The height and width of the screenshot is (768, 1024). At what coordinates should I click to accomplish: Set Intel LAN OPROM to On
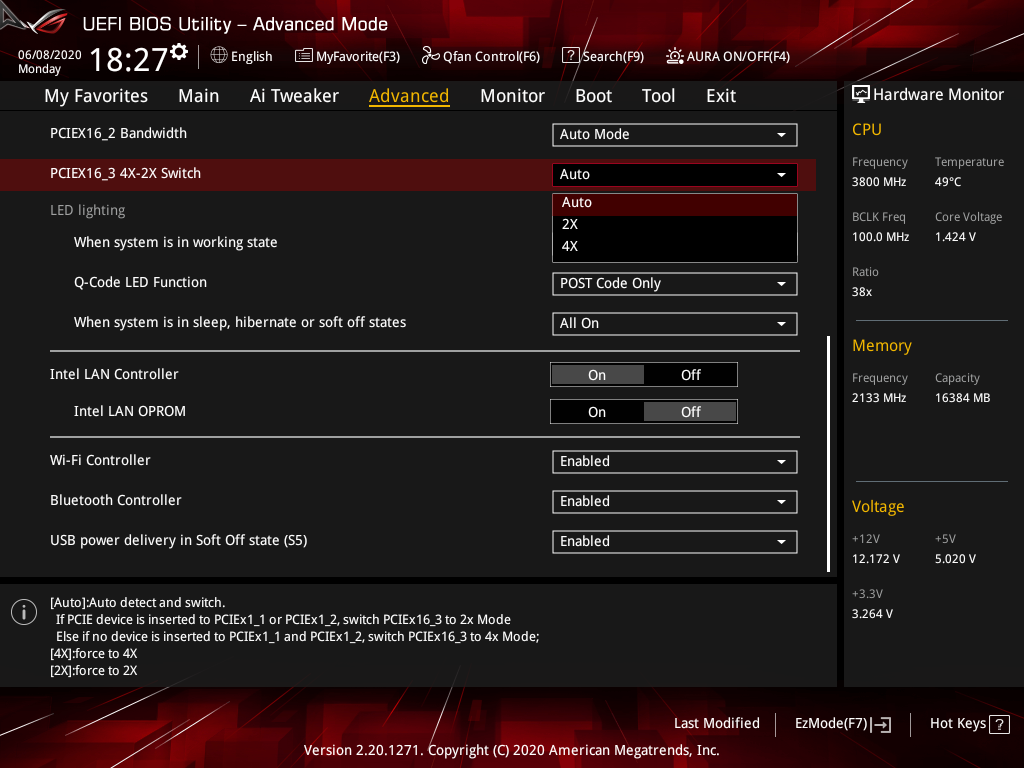pyautogui.click(x=598, y=412)
